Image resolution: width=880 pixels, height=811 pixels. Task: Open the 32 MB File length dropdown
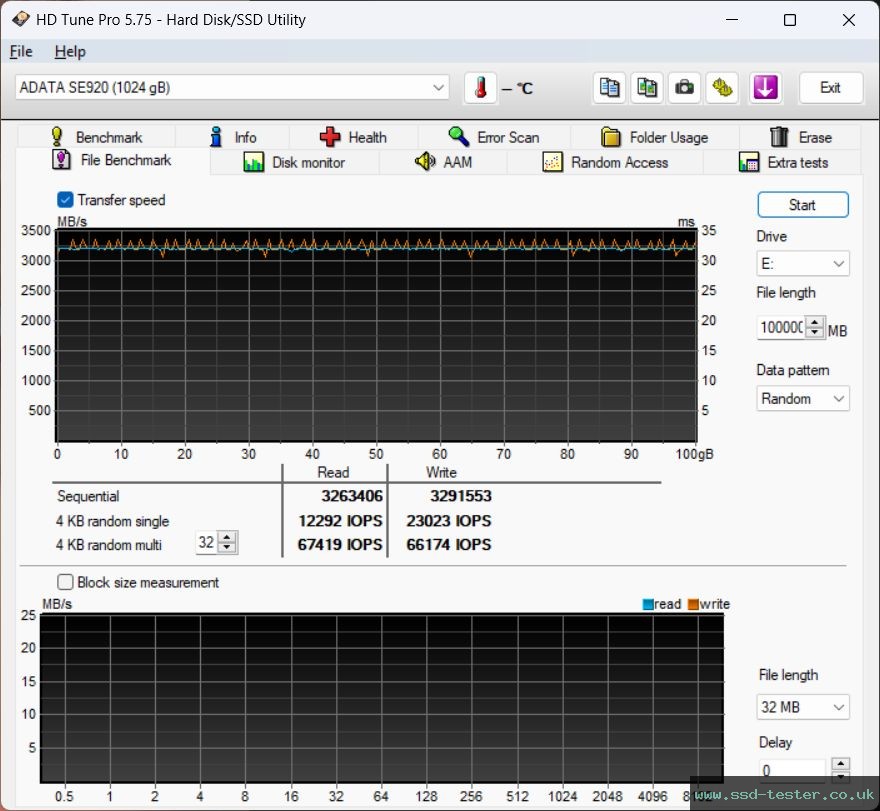tap(803, 707)
